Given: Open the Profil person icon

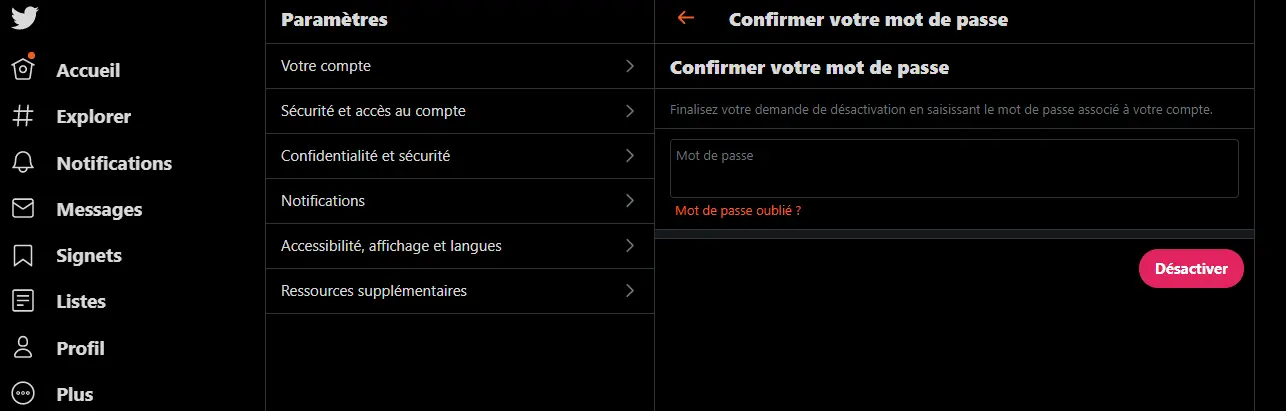Looking at the screenshot, I should [23, 348].
